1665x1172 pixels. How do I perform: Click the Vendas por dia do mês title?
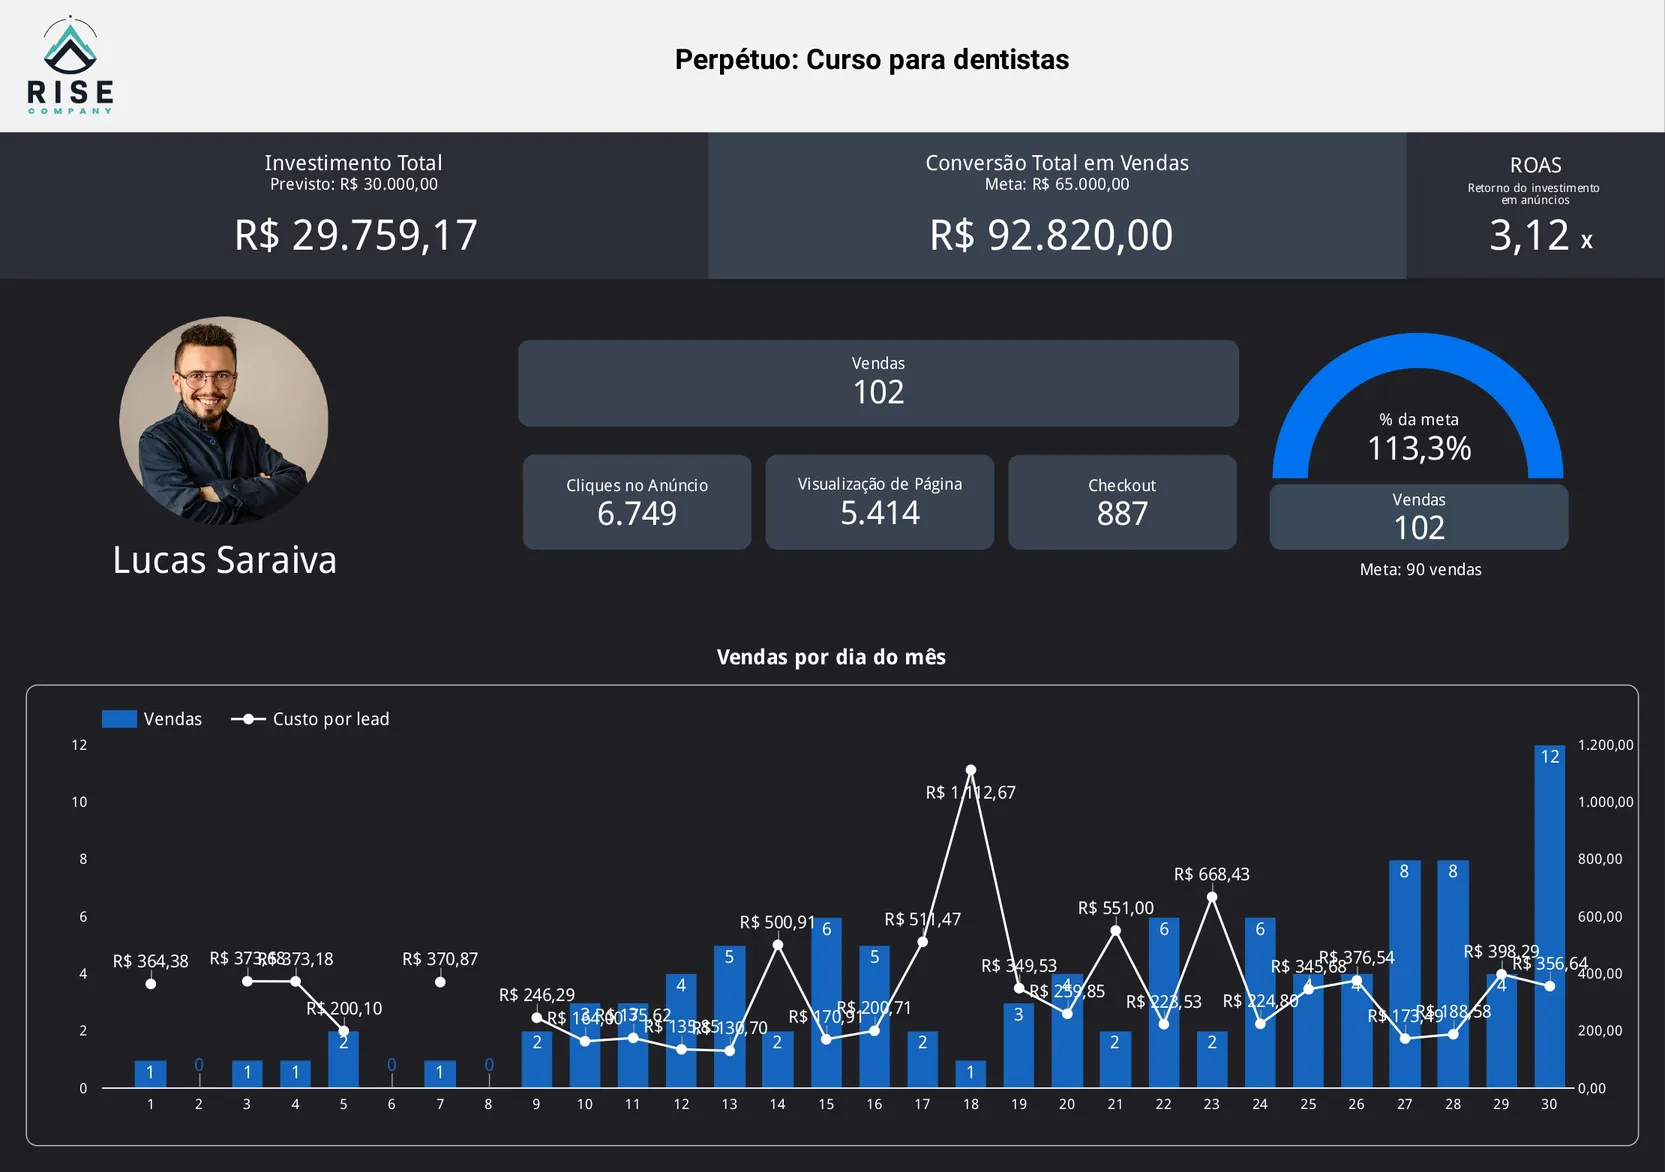[831, 657]
